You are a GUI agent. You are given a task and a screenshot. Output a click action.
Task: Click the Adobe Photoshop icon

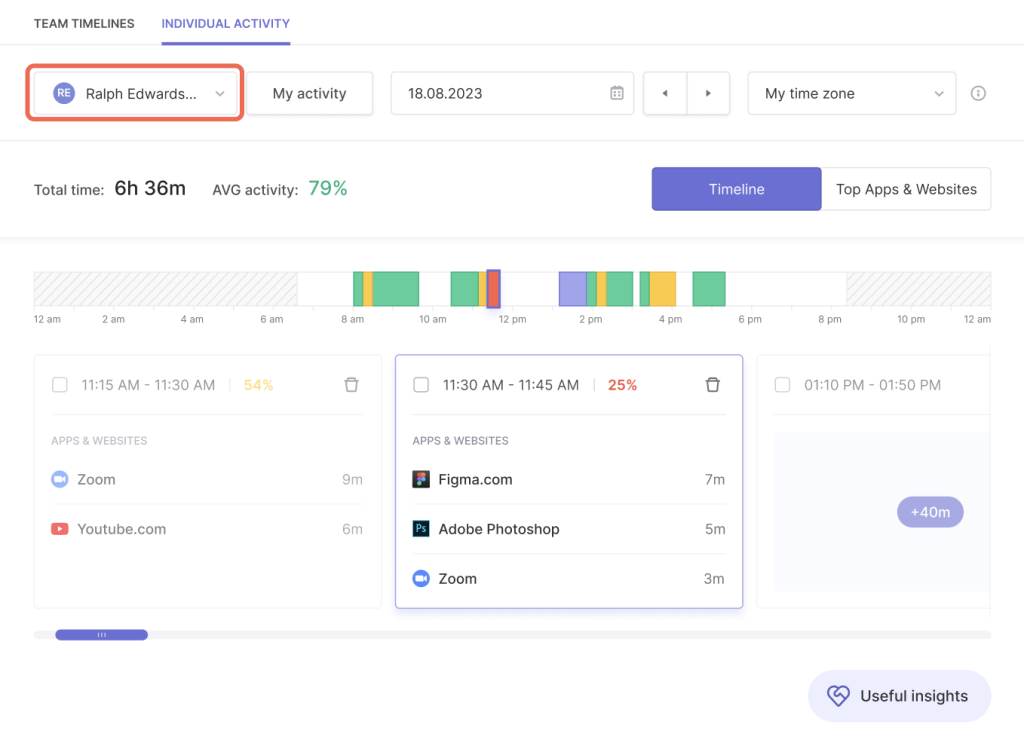pyautogui.click(x=421, y=529)
